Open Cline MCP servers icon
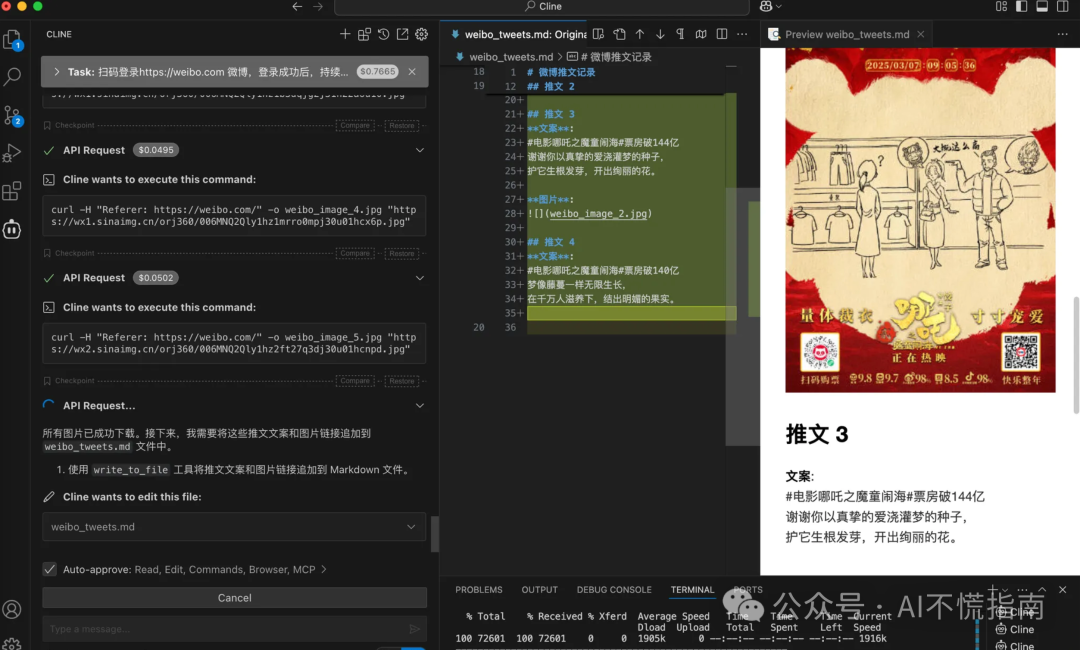This screenshot has width=1080, height=650. tap(364, 34)
